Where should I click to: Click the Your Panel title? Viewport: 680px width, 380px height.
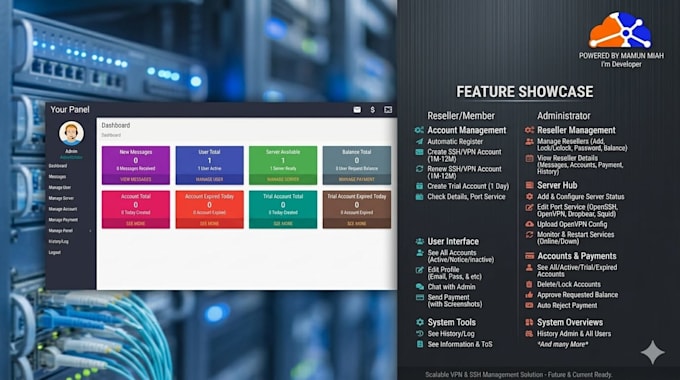click(x=70, y=109)
